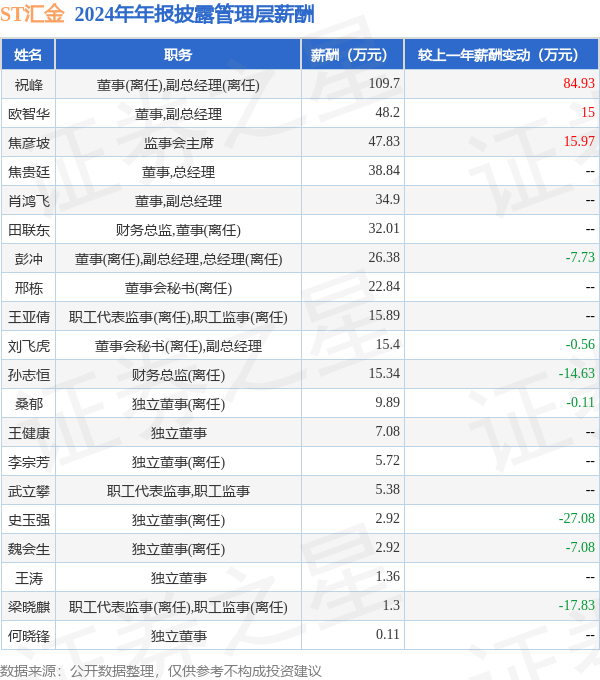Click the salary value 22.84
The width and height of the screenshot is (600, 680).
[x=384, y=287]
